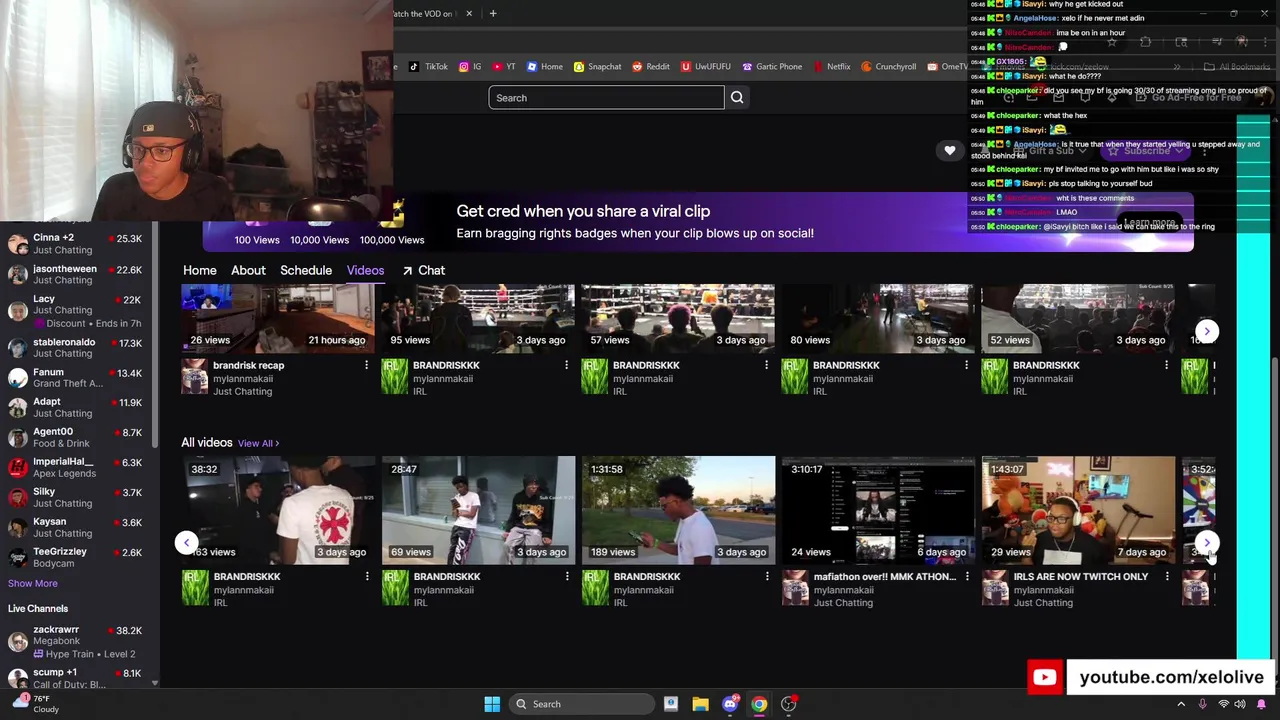Open options menu for 52 views video
The image size is (1280, 720).
pyautogui.click(x=1166, y=366)
